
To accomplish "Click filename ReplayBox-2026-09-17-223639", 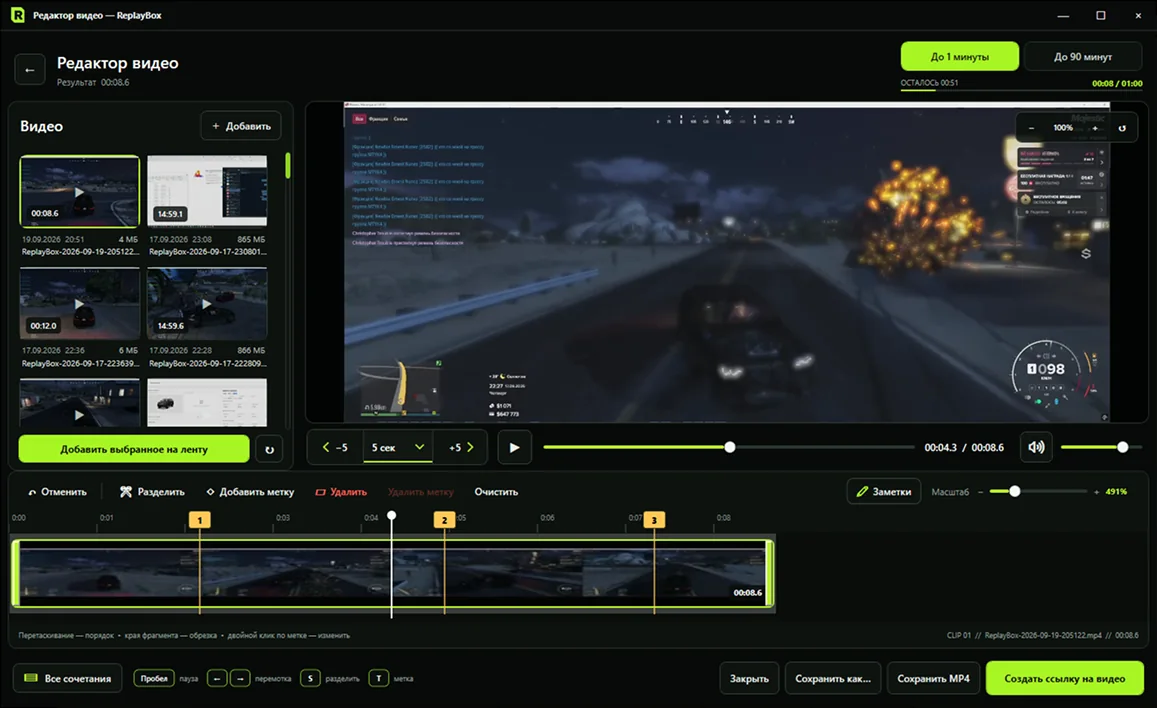I will coord(80,364).
